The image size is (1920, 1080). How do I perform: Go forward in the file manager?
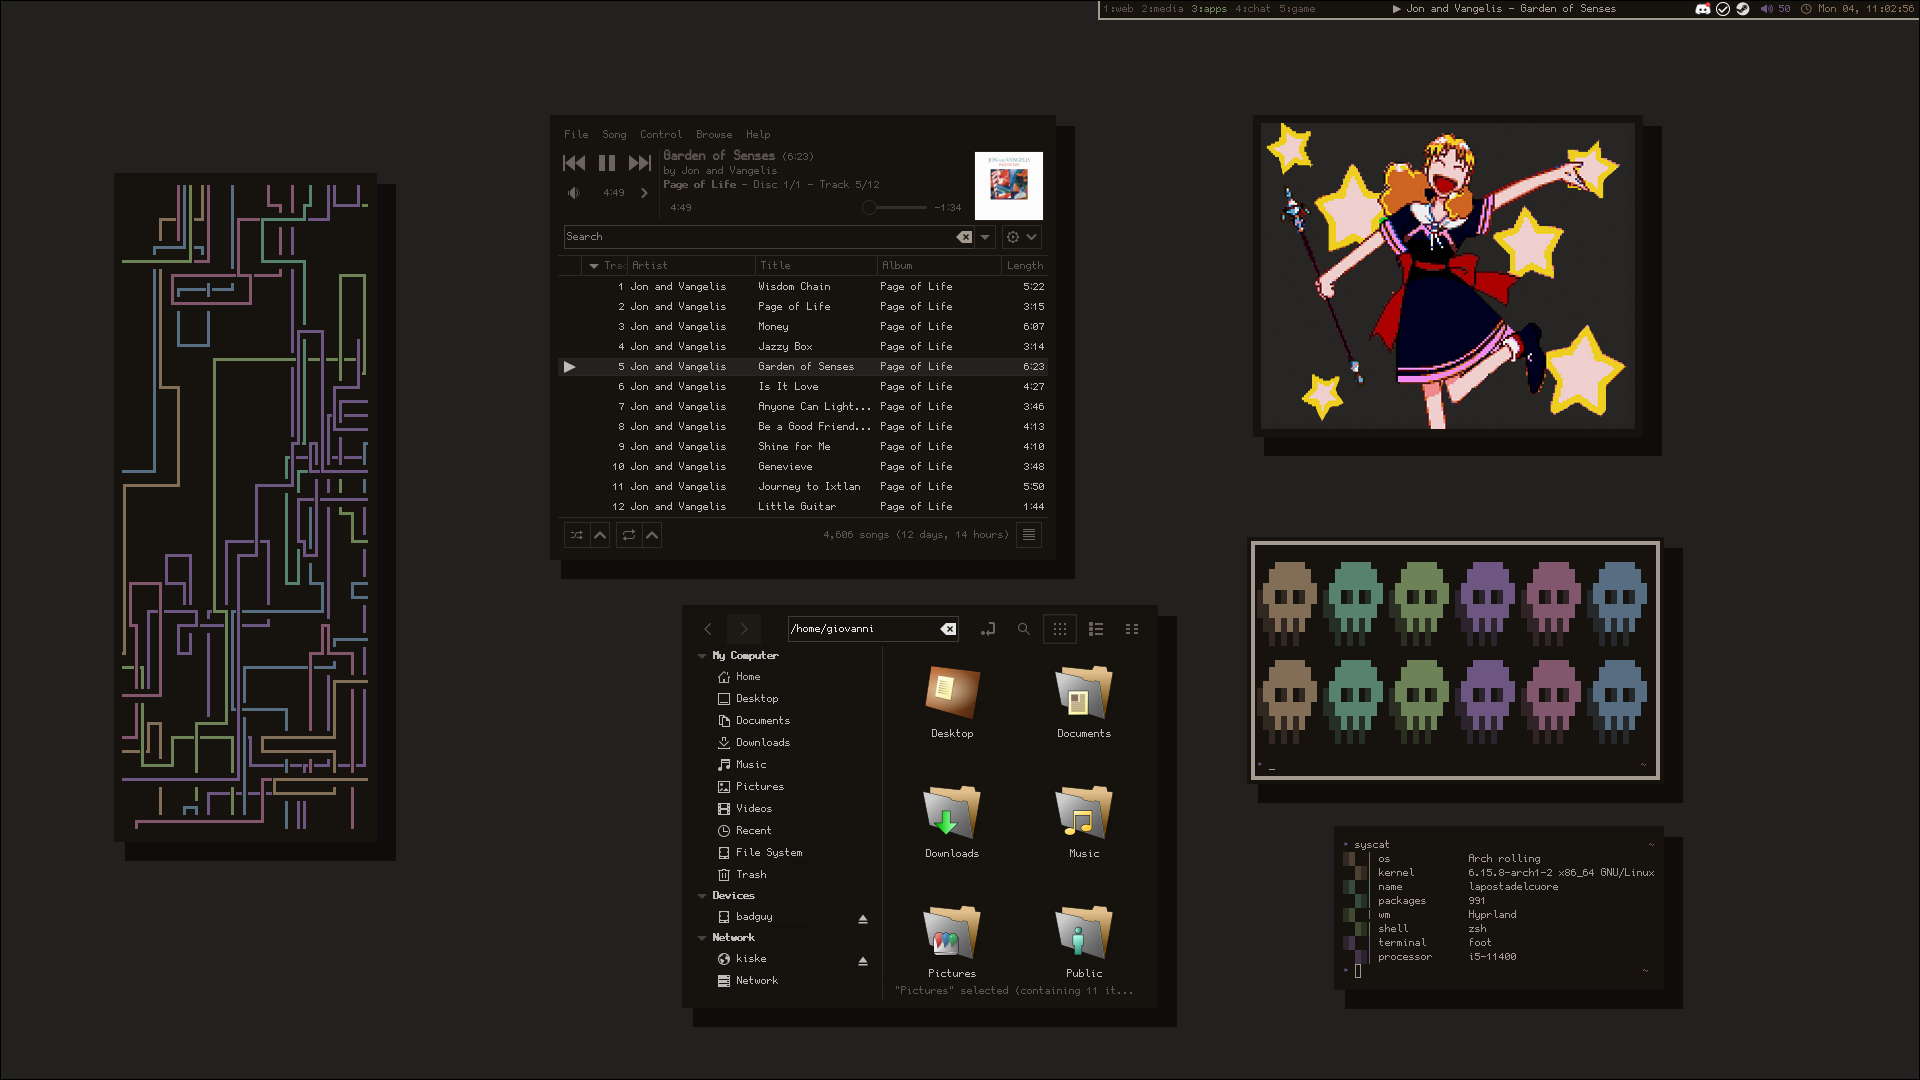click(x=744, y=629)
